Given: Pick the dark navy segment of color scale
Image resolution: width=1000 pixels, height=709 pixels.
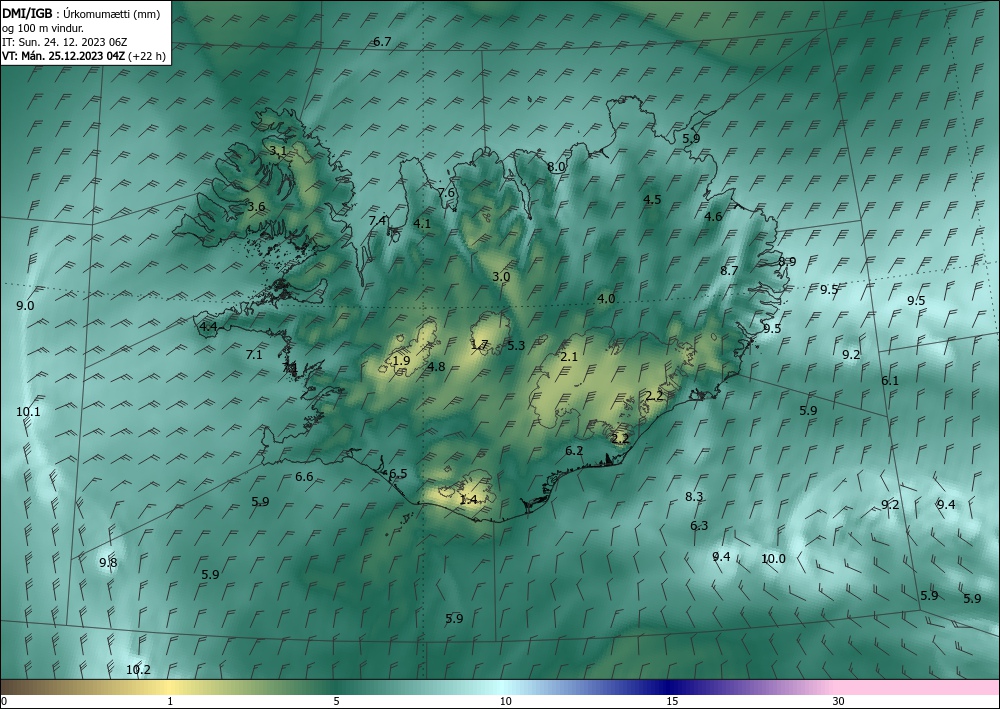Looking at the screenshot, I should (x=668, y=687).
